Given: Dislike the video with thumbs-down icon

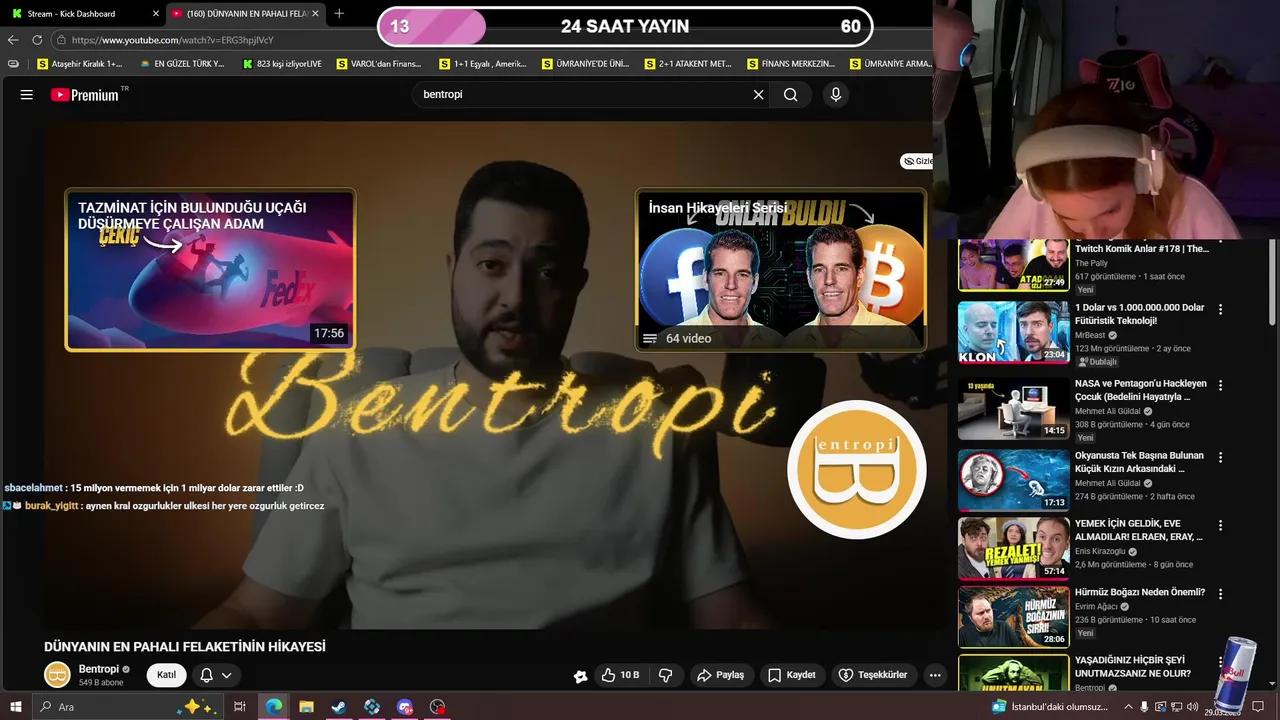Looking at the screenshot, I should 666,675.
